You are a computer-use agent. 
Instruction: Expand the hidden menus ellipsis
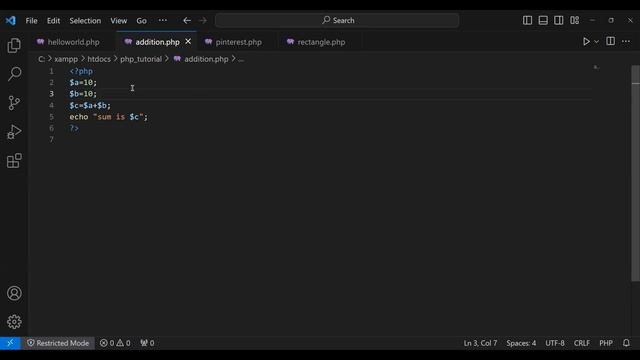coord(162,20)
